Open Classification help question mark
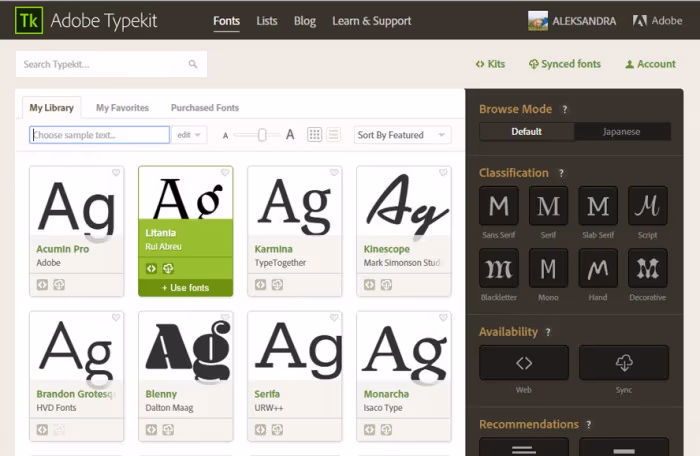The image size is (700, 456). tap(561, 173)
